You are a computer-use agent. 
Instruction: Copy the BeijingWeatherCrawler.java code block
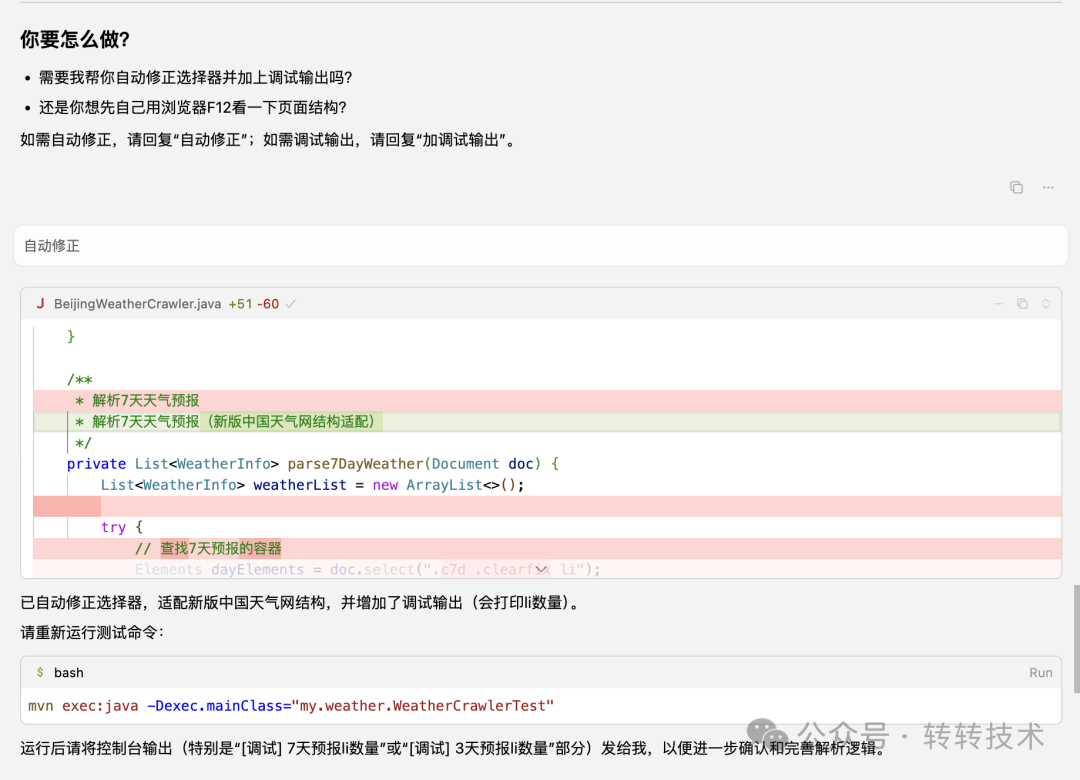1022,304
